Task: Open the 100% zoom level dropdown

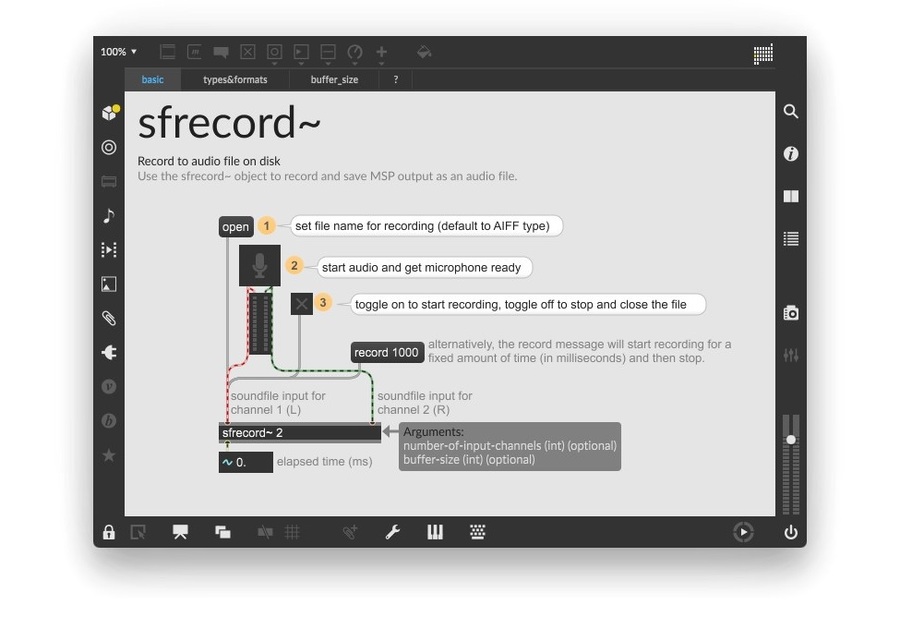Action: [x=119, y=52]
